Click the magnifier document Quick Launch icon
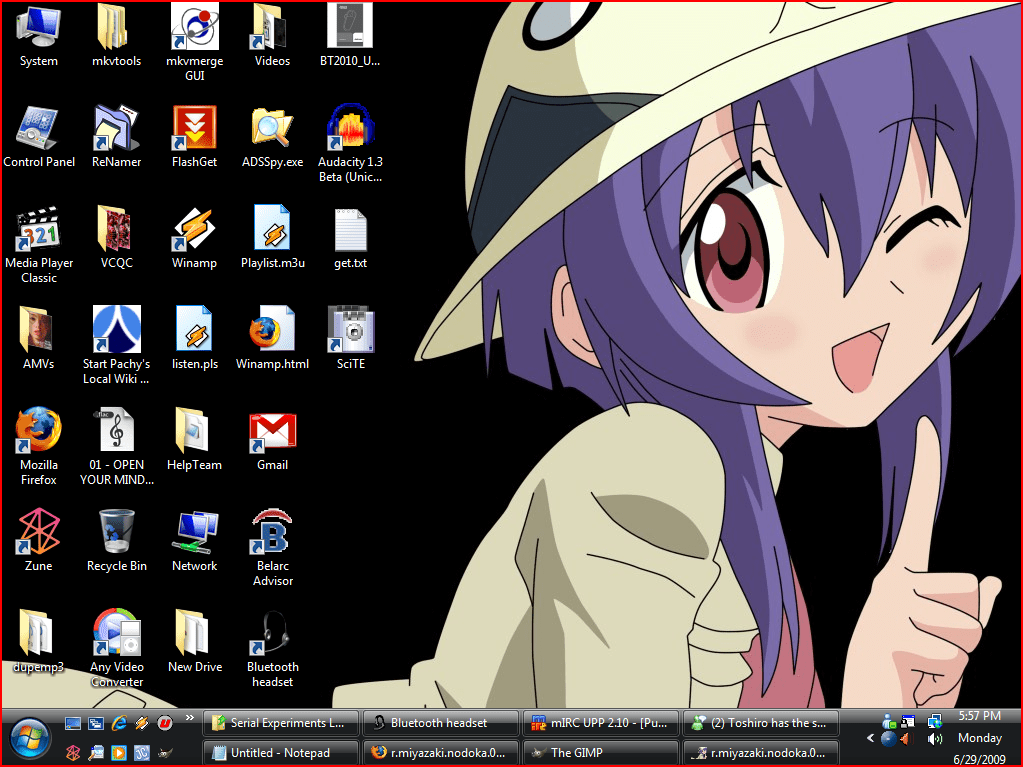 pos(96,753)
